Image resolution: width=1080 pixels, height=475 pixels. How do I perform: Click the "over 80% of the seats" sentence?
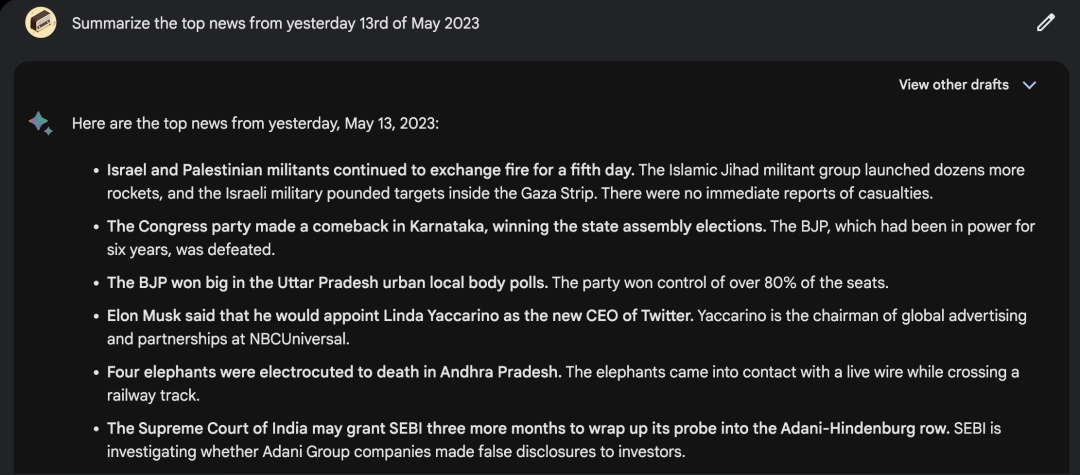[x=720, y=283]
